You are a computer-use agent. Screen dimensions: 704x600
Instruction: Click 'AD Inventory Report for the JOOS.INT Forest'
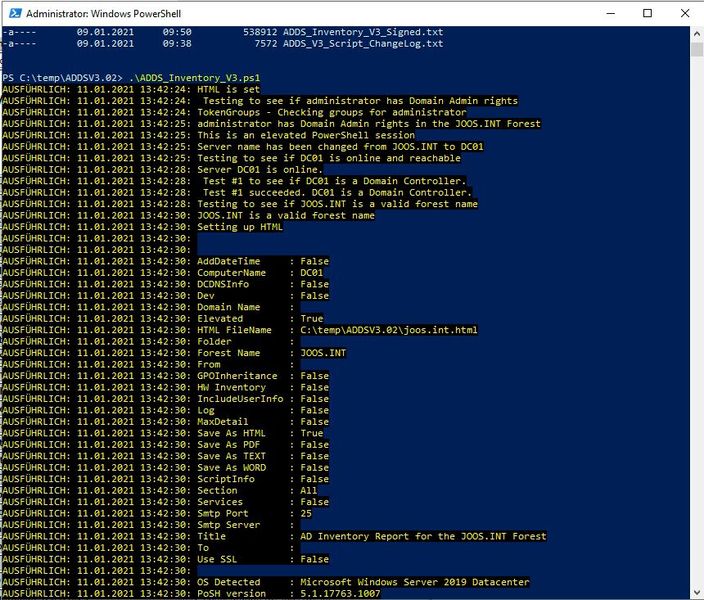[423, 536]
